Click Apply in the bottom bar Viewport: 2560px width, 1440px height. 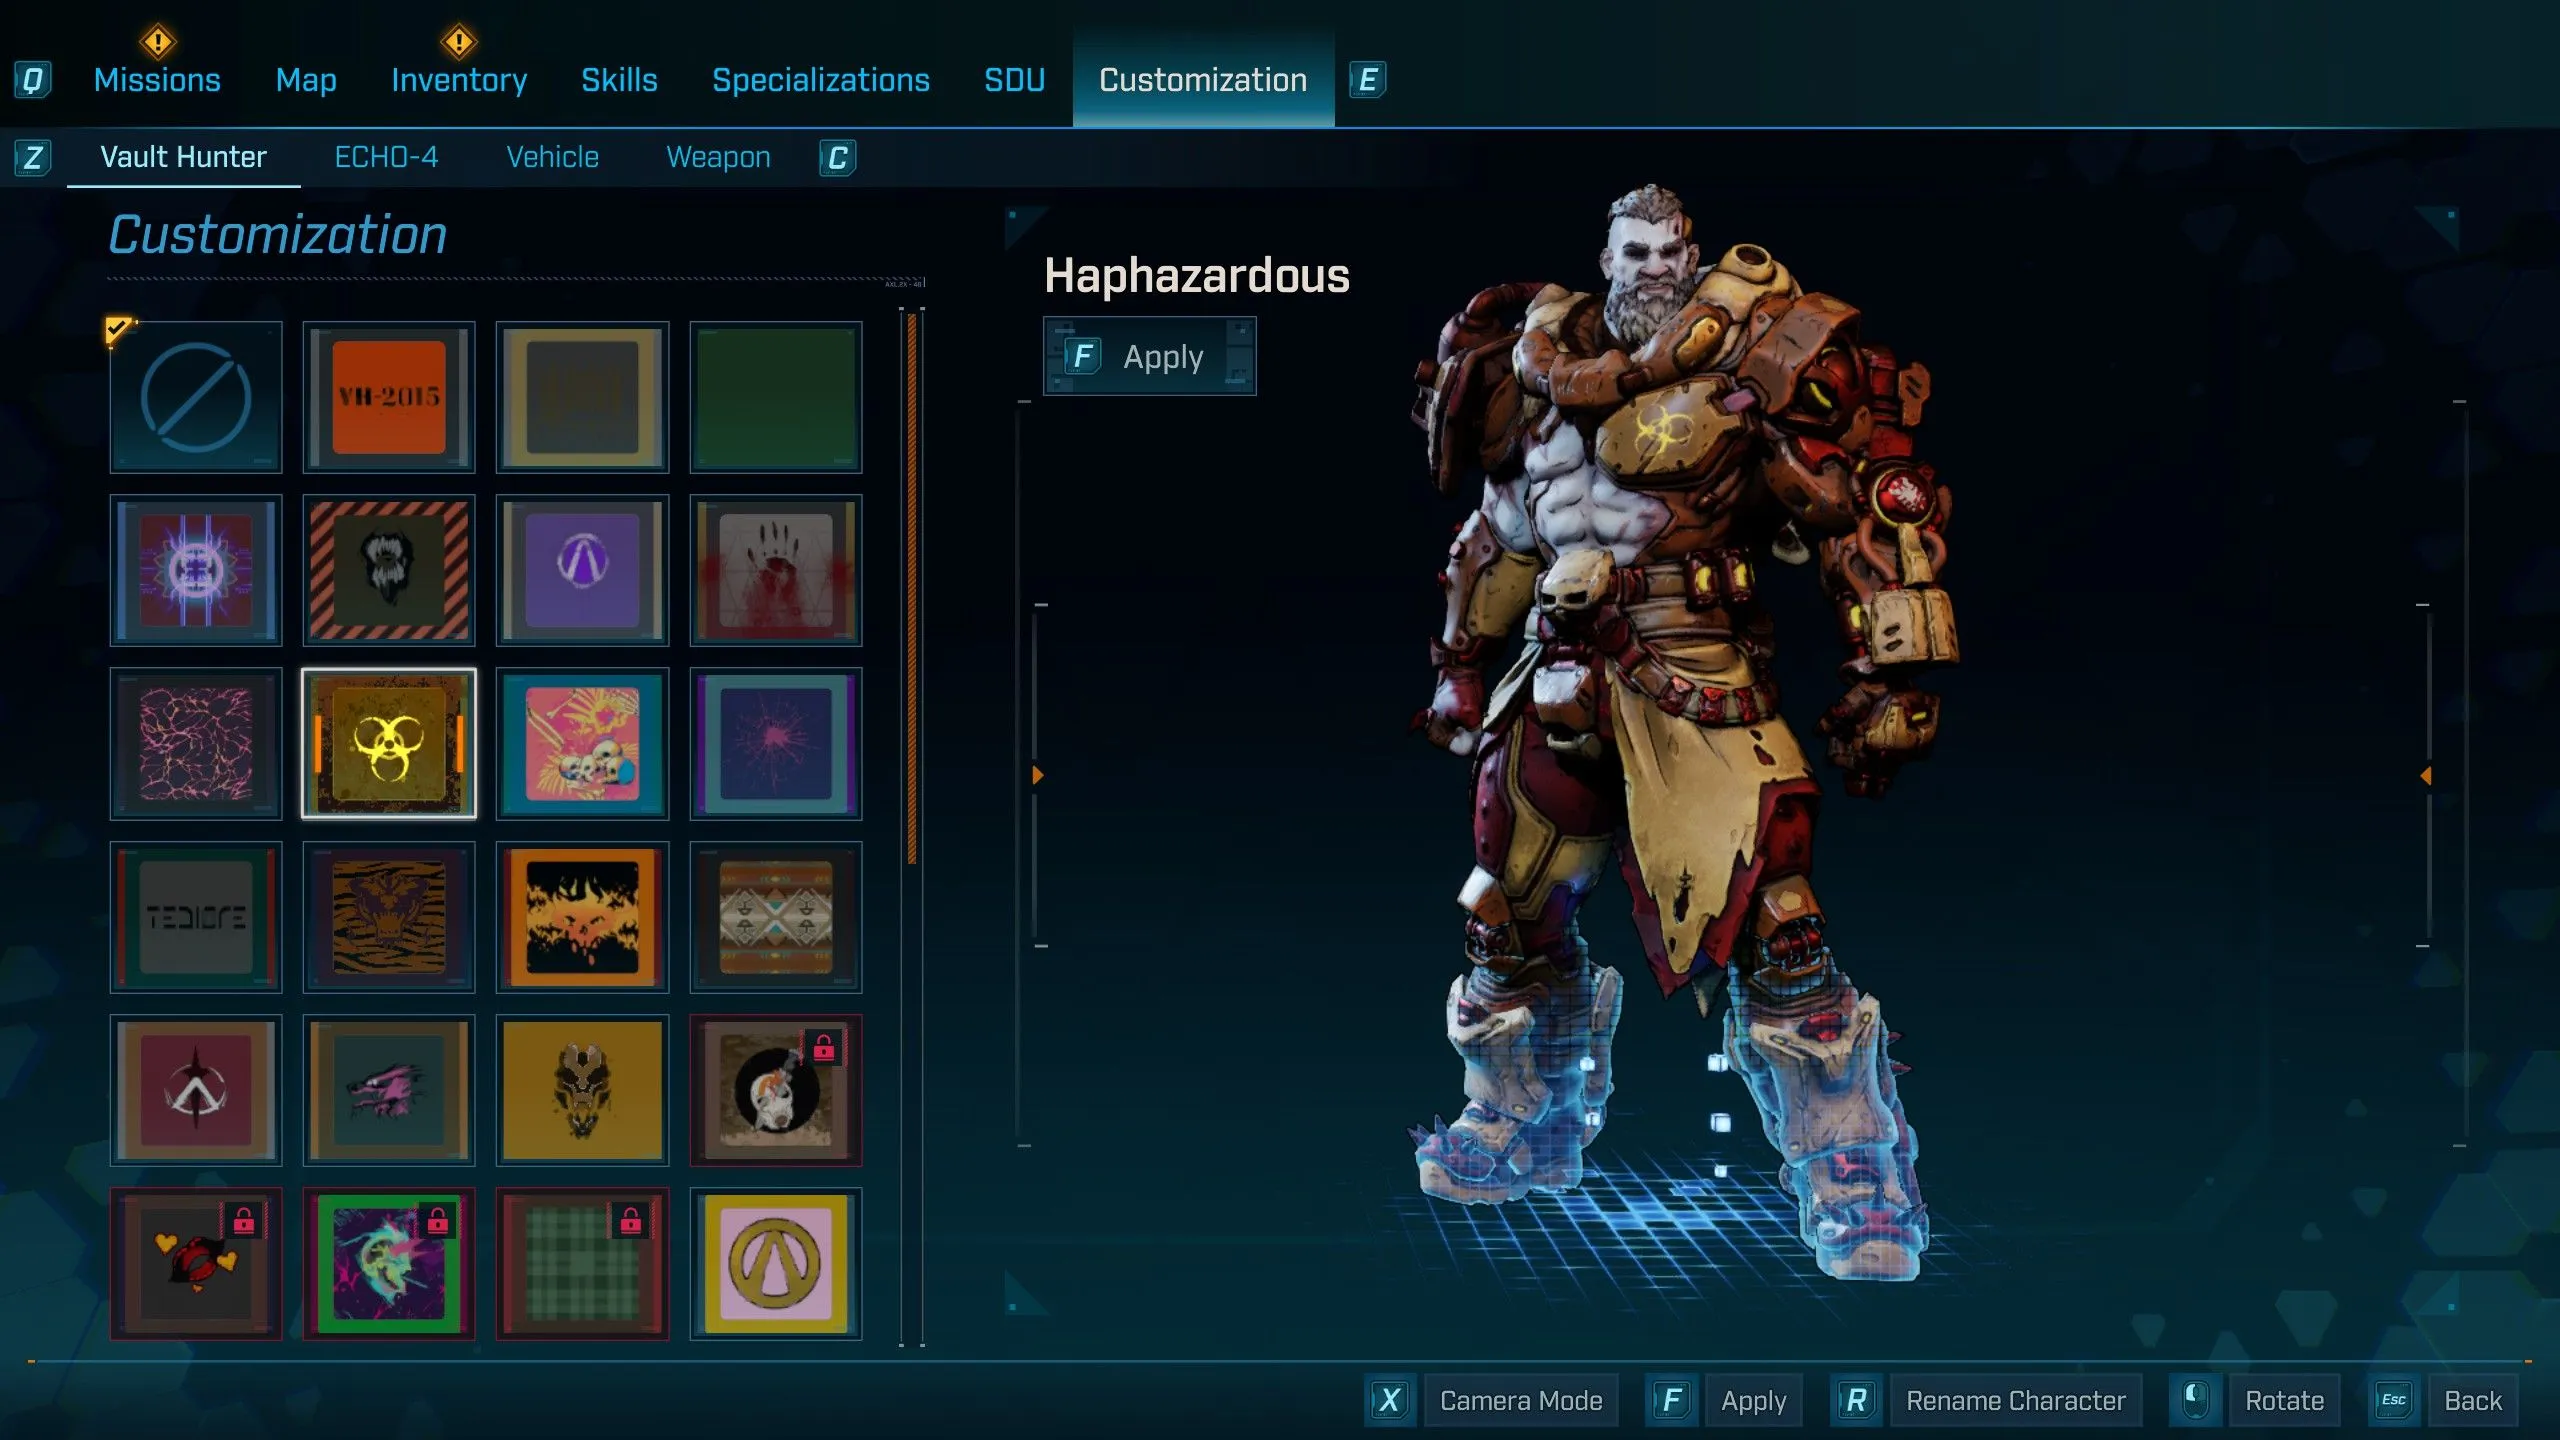tap(1753, 1401)
